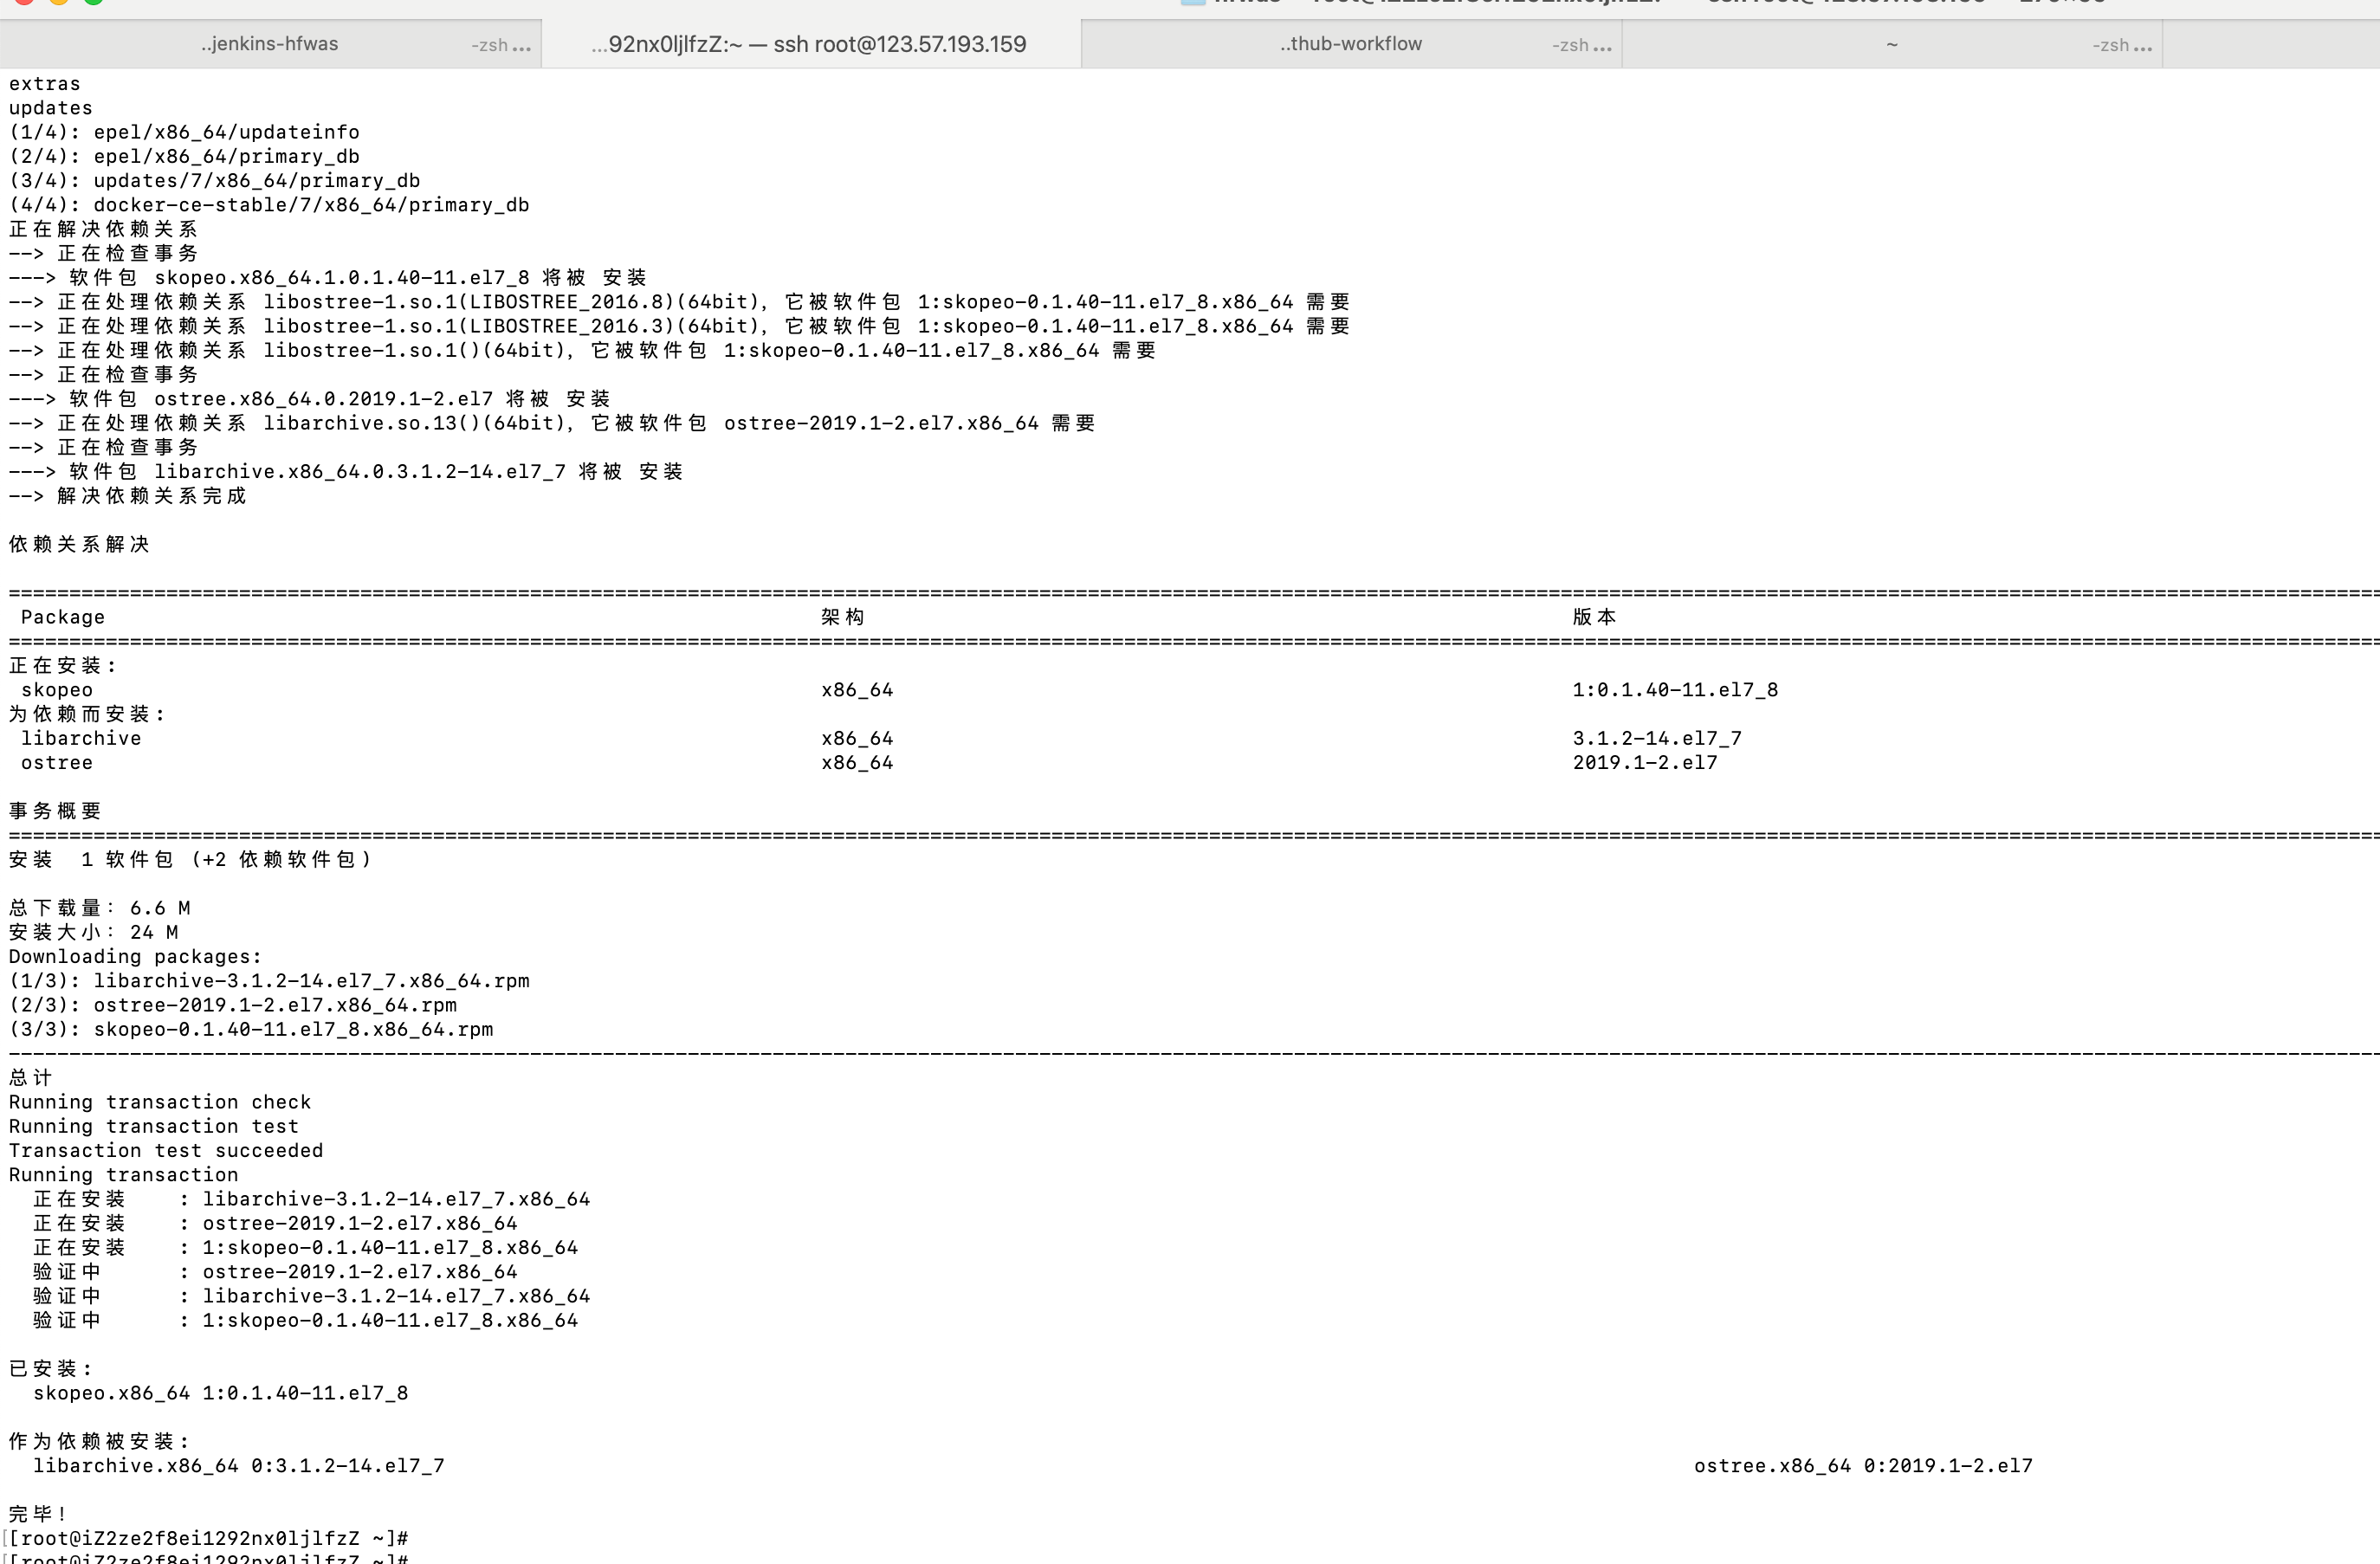The image size is (2380, 1564).
Task: Switch to the ~ home directory tab
Action: 1892,44
